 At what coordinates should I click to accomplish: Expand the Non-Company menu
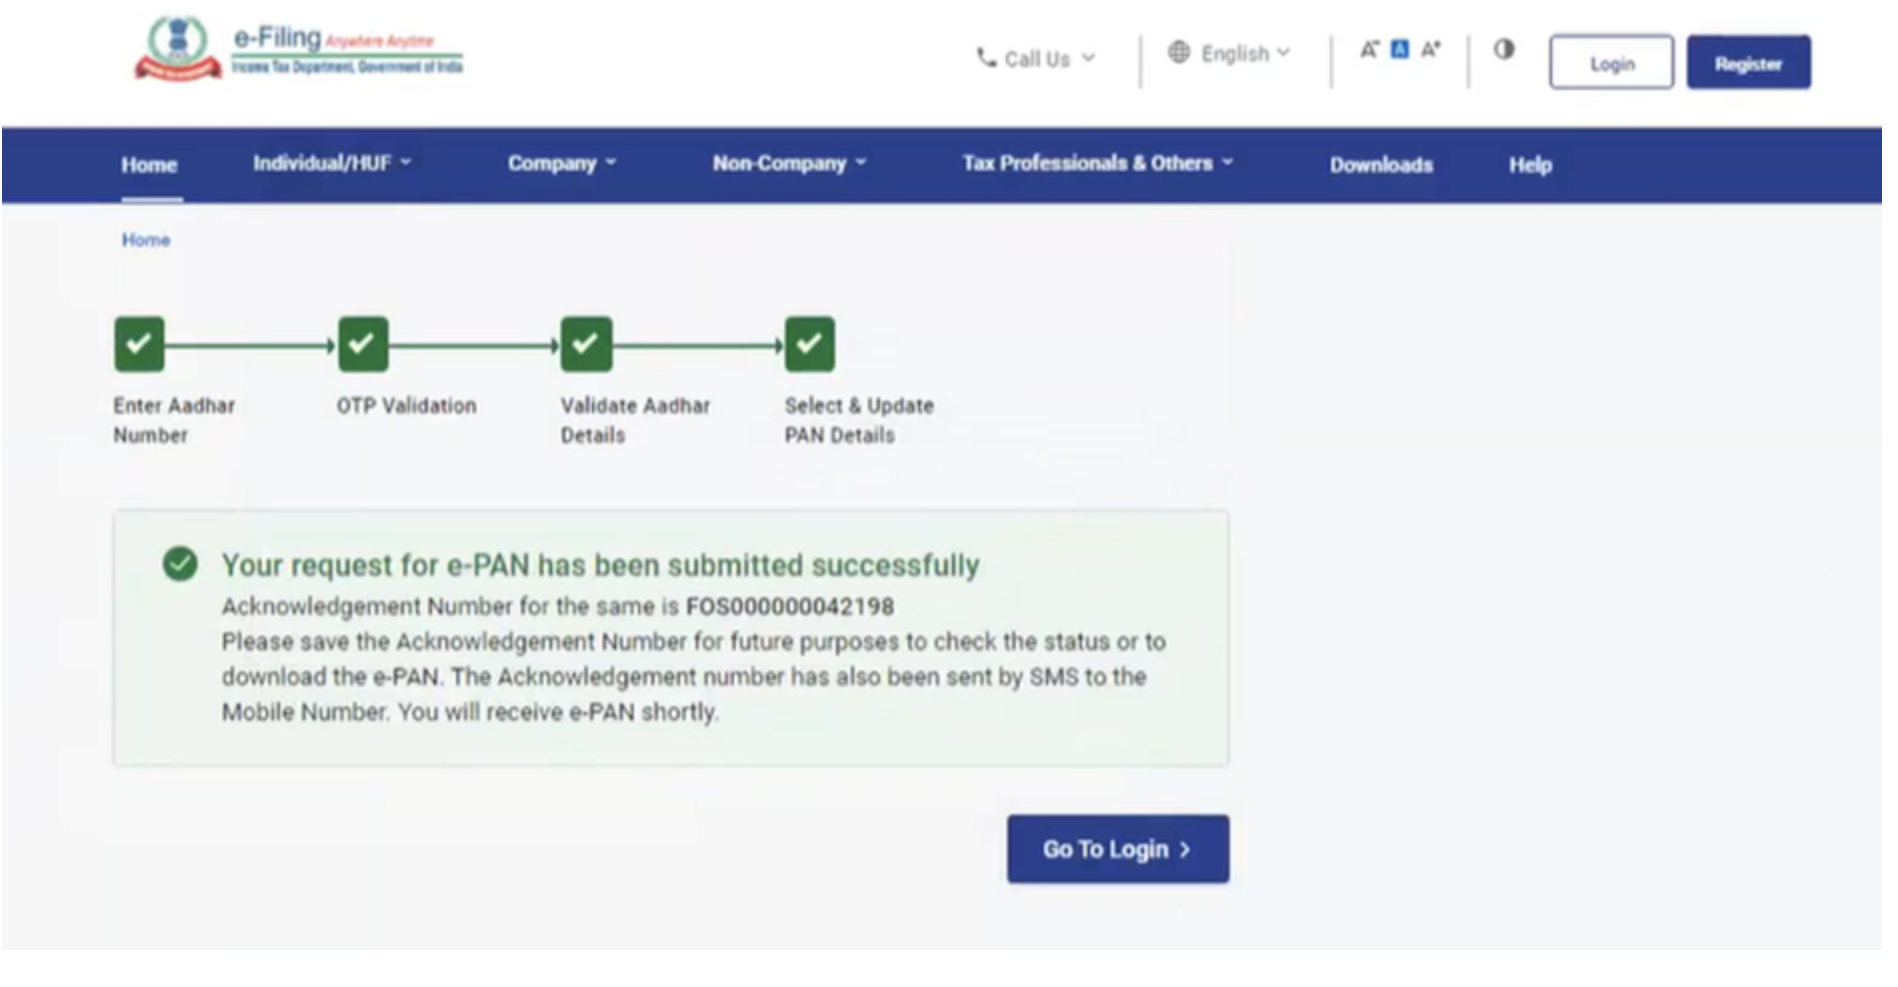click(x=789, y=163)
